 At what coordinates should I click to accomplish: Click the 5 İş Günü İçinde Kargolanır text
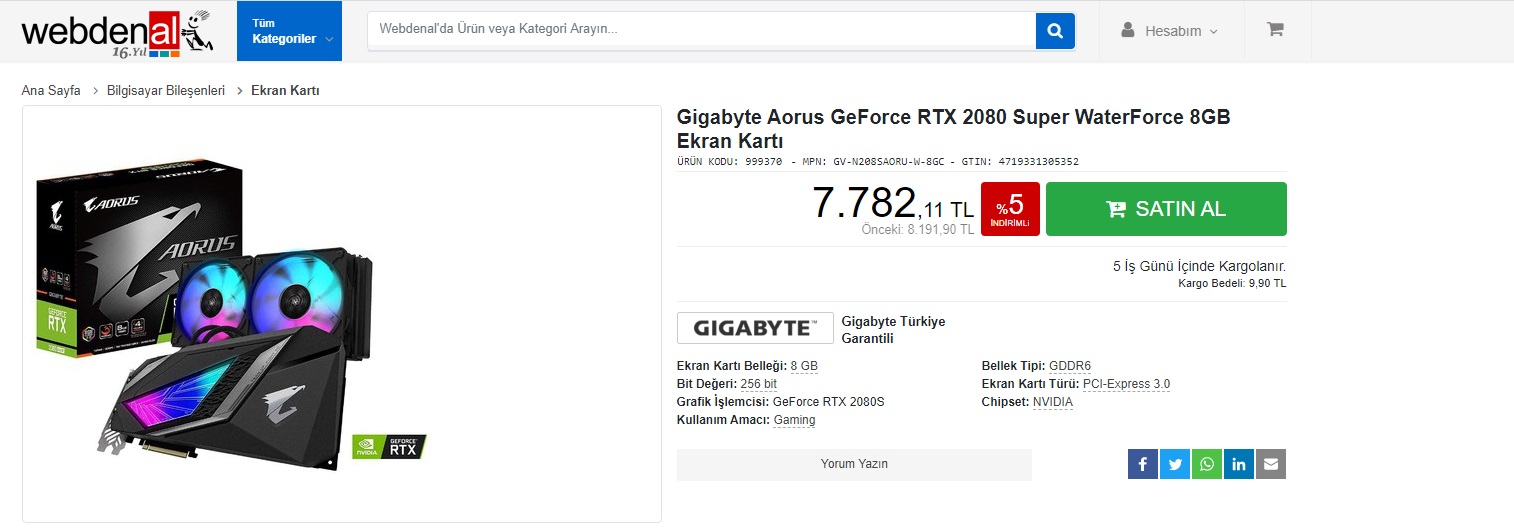(x=1199, y=267)
